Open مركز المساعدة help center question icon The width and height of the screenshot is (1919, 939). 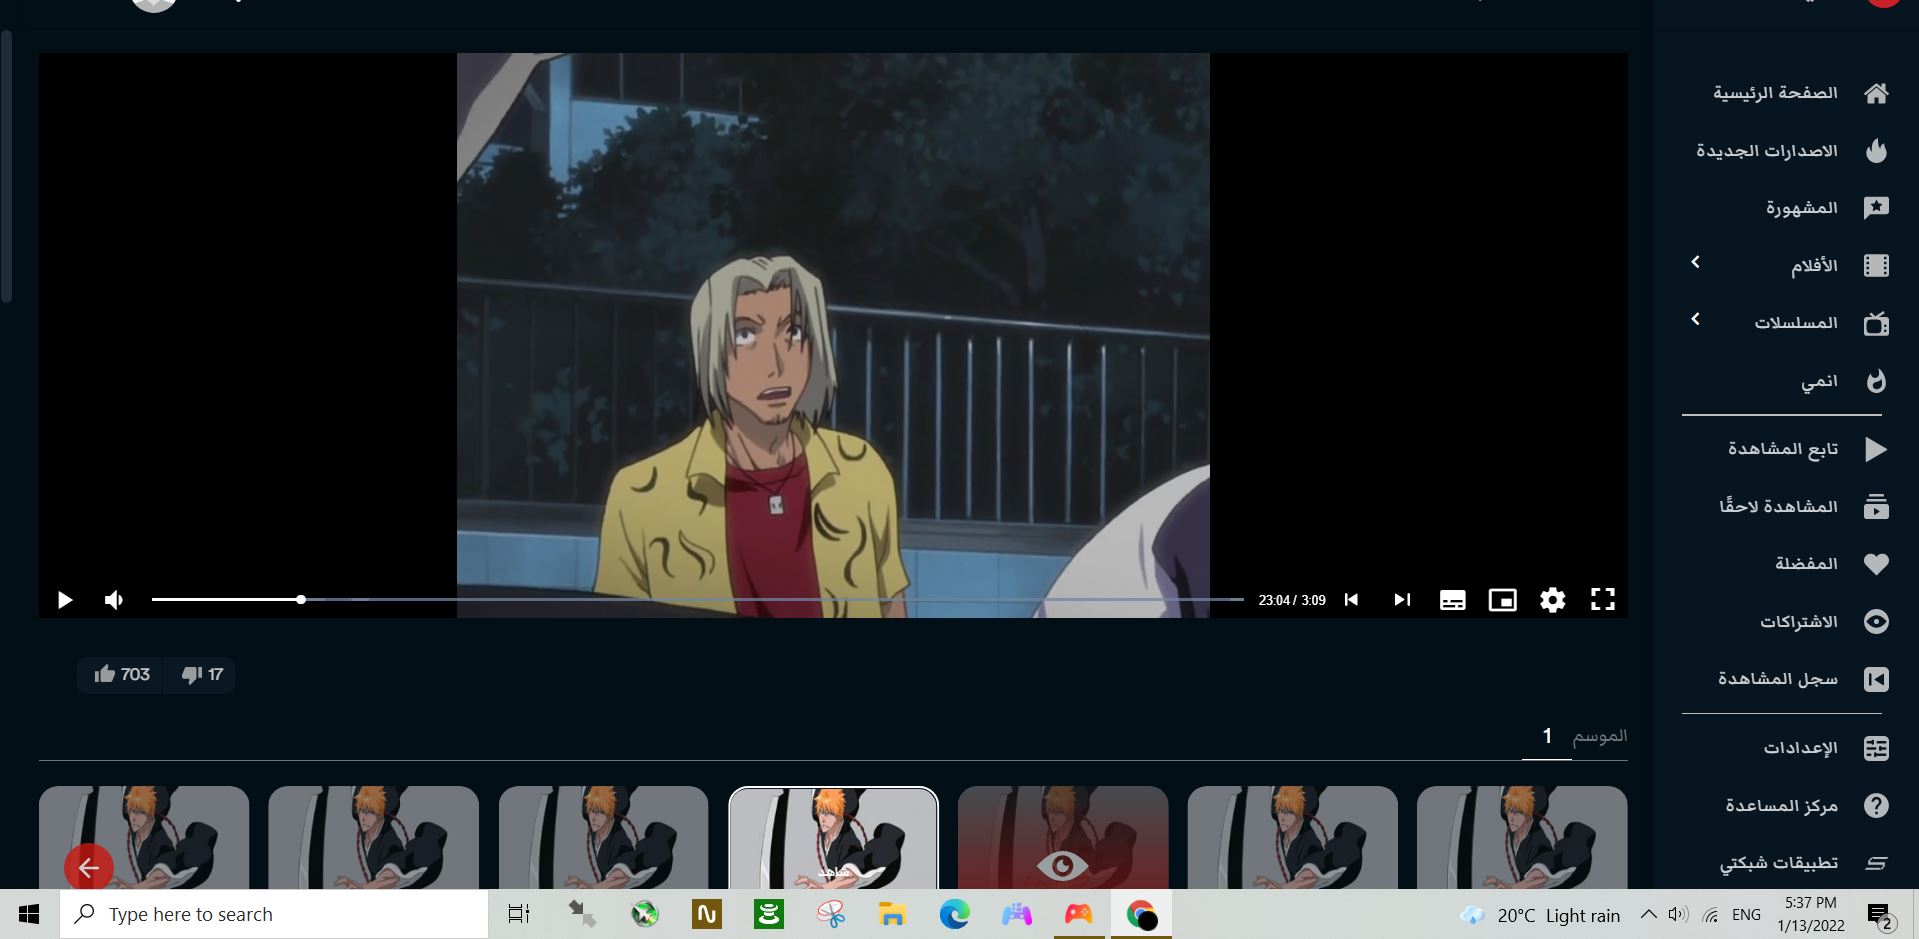pos(1876,806)
